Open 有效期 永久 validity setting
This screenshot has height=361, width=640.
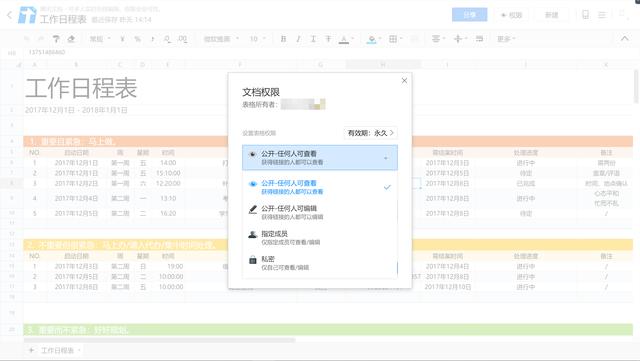tap(371, 133)
